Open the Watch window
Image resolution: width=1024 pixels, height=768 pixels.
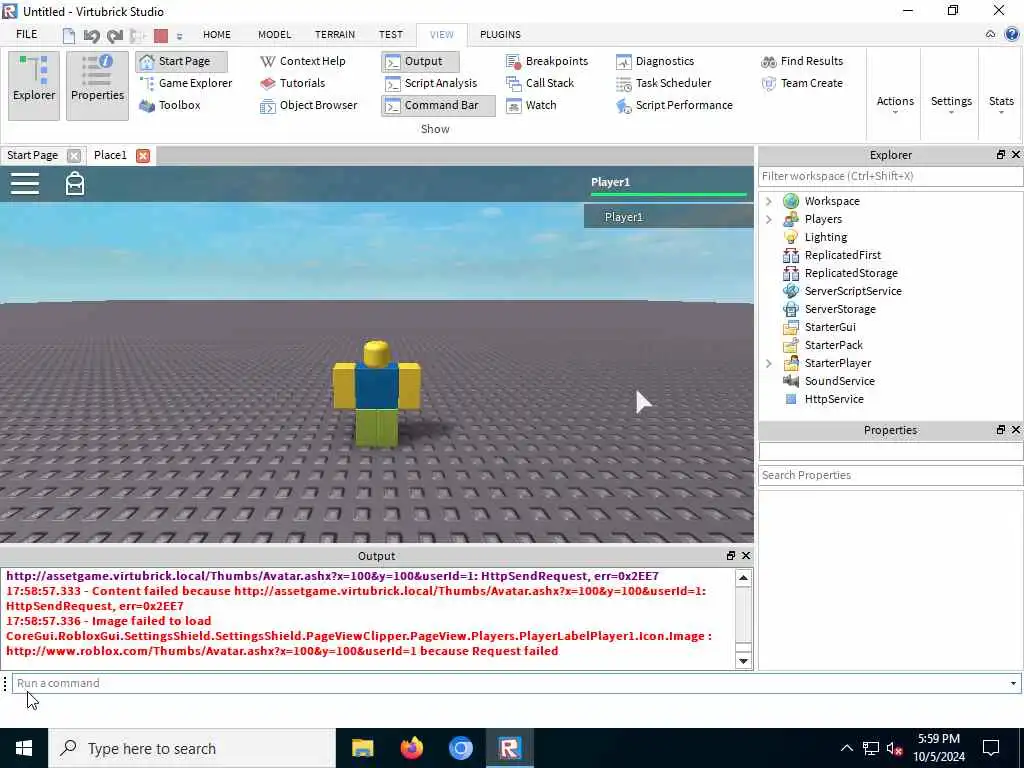coord(532,105)
